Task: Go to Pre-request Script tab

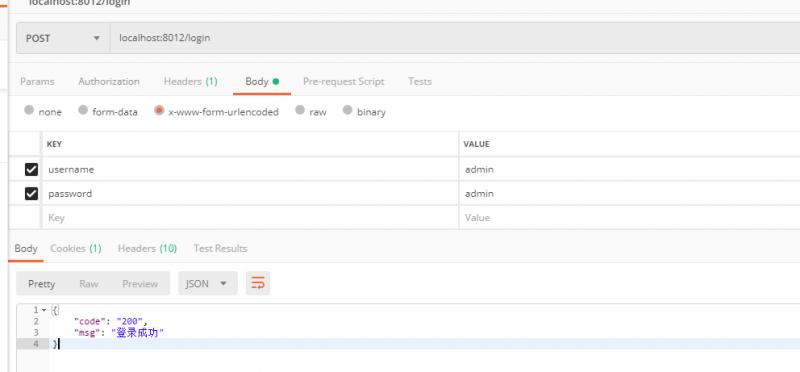Action: coord(343,82)
